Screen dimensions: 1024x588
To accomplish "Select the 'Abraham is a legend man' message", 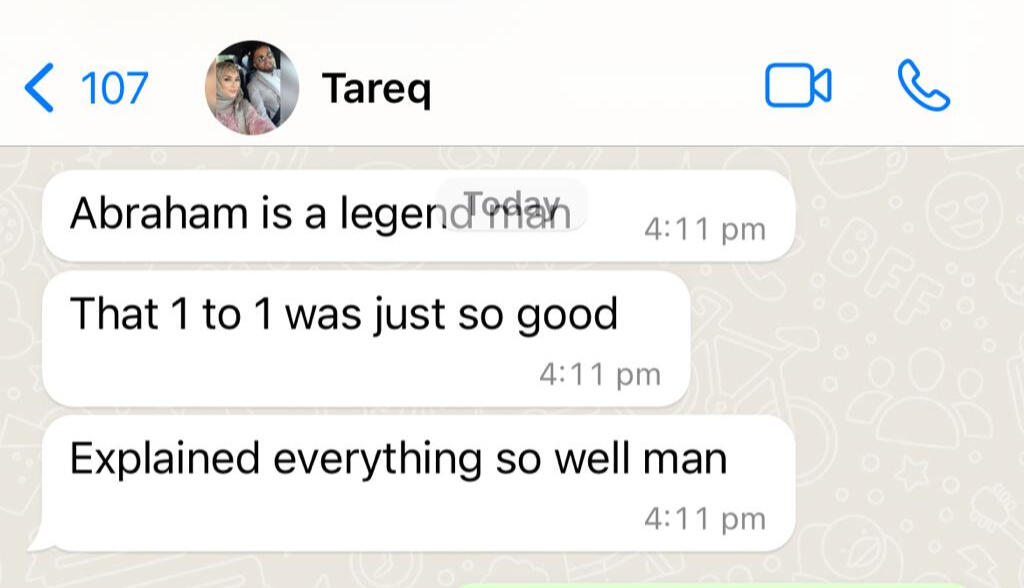I will click(x=419, y=215).
